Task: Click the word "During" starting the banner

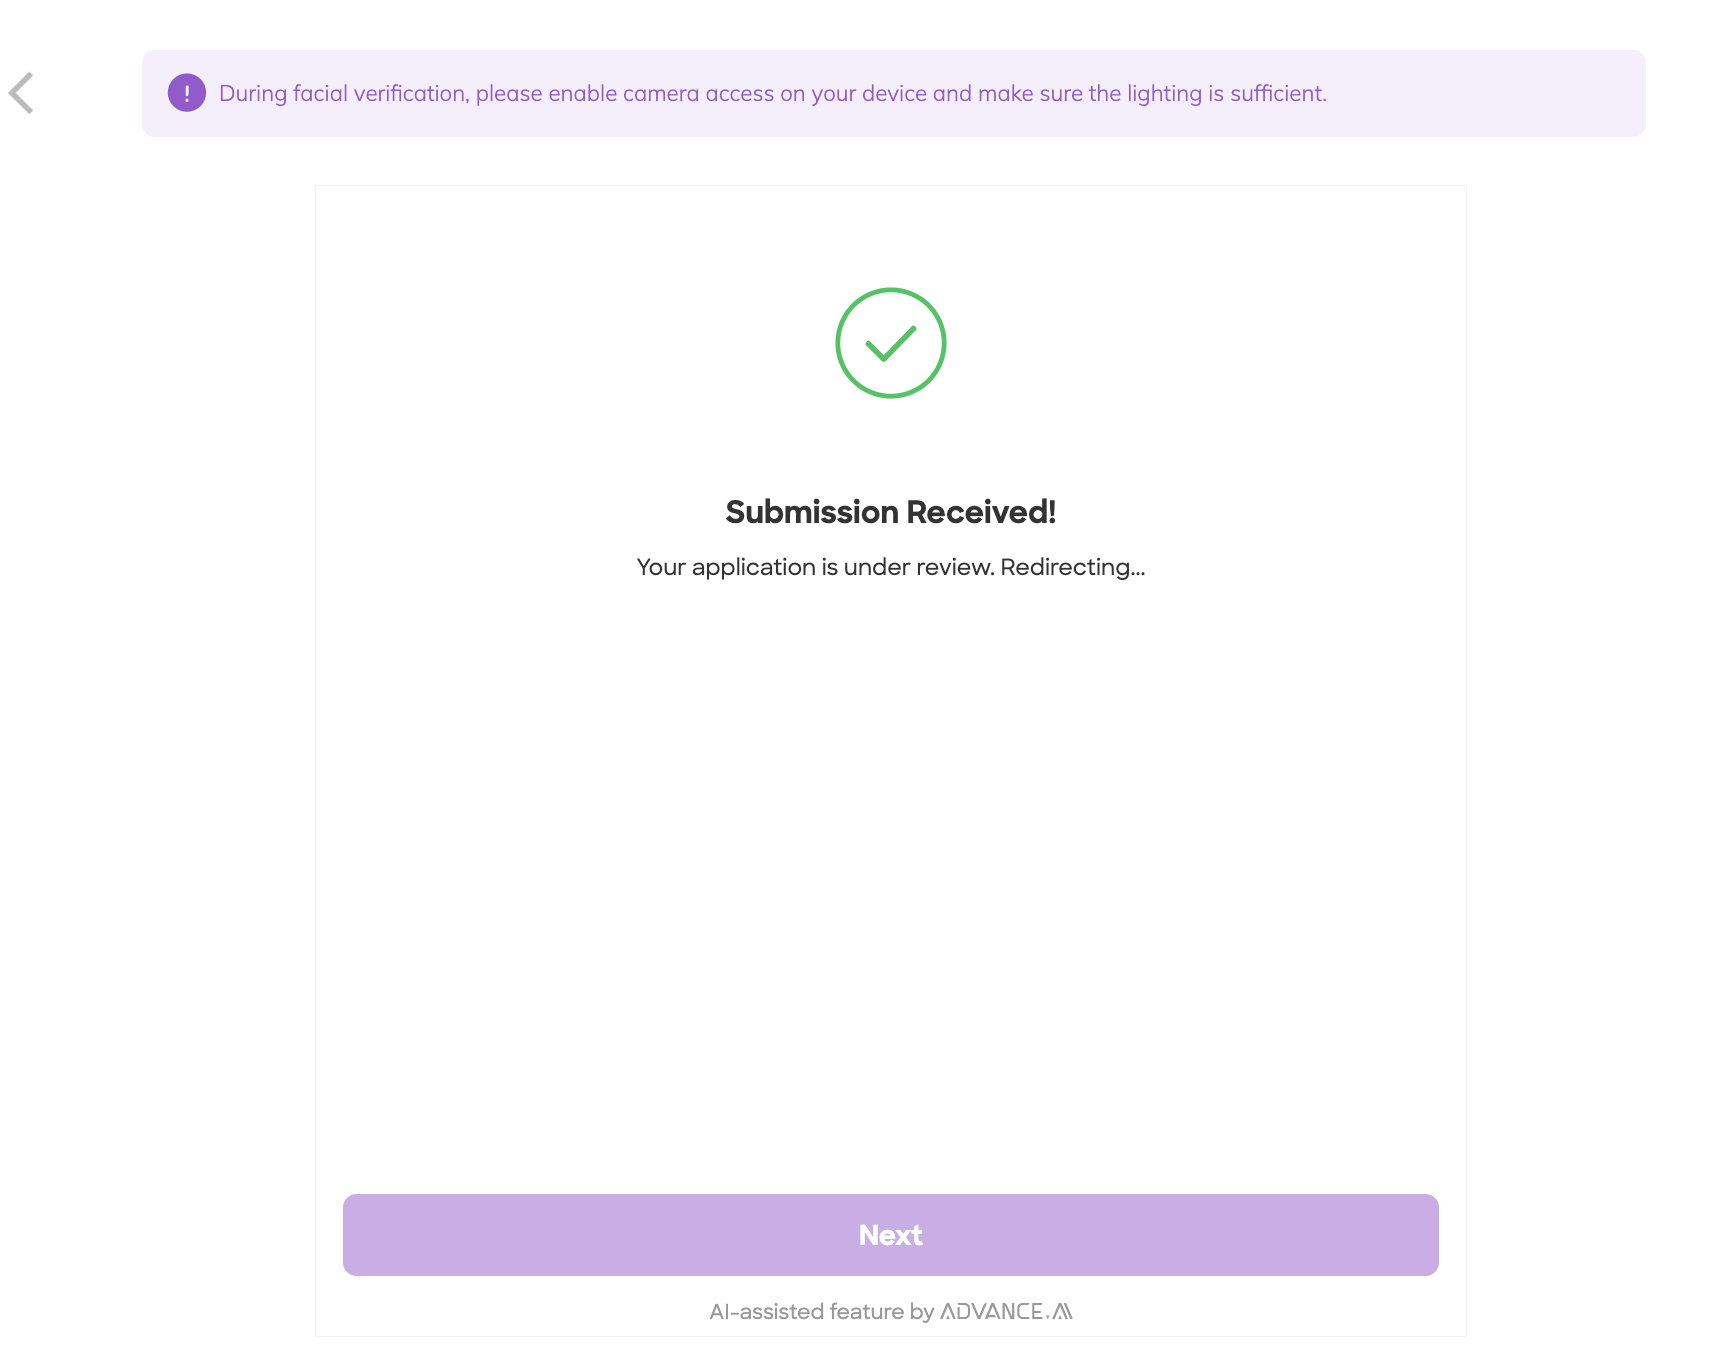Action: pos(253,93)
